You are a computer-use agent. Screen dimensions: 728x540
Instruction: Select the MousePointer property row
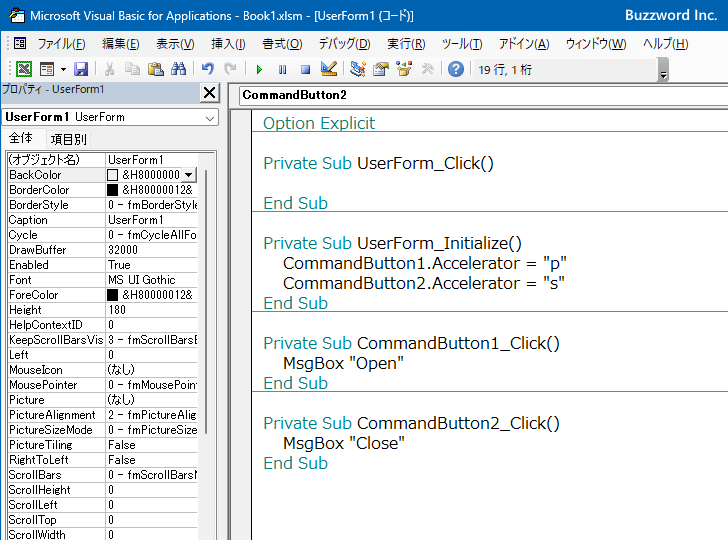point(102,385)
